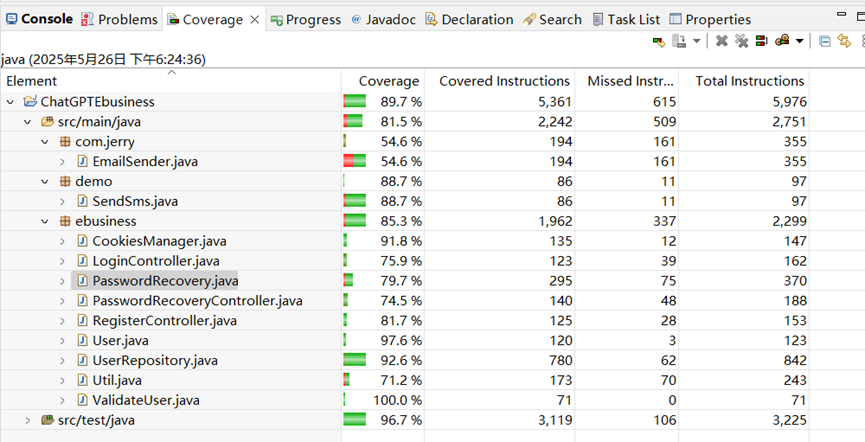The width and height of the screenshot is (865, 442).
Task: Collapse all tree nodes
Action: coord(825,41)
